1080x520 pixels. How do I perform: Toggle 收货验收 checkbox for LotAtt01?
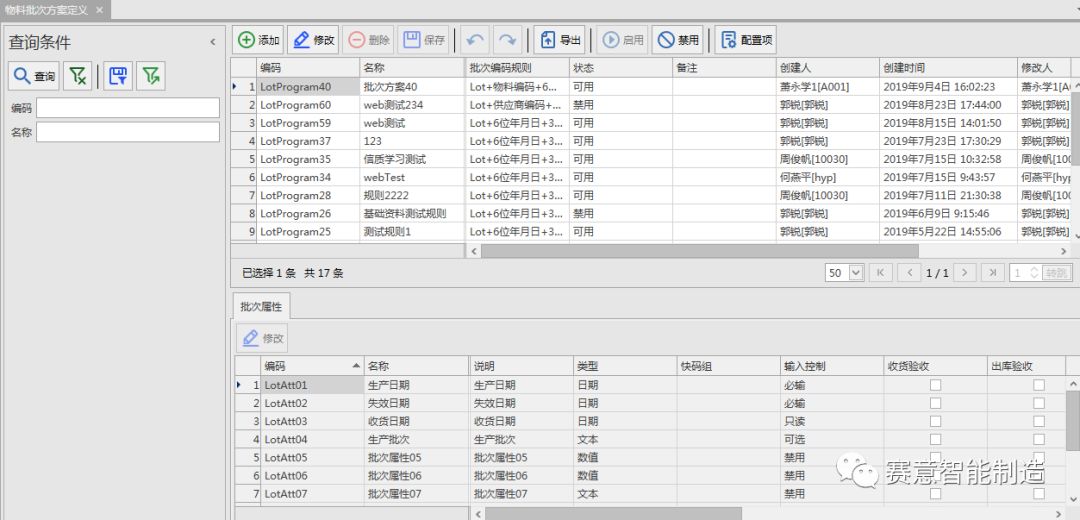[x=935, y=385]
